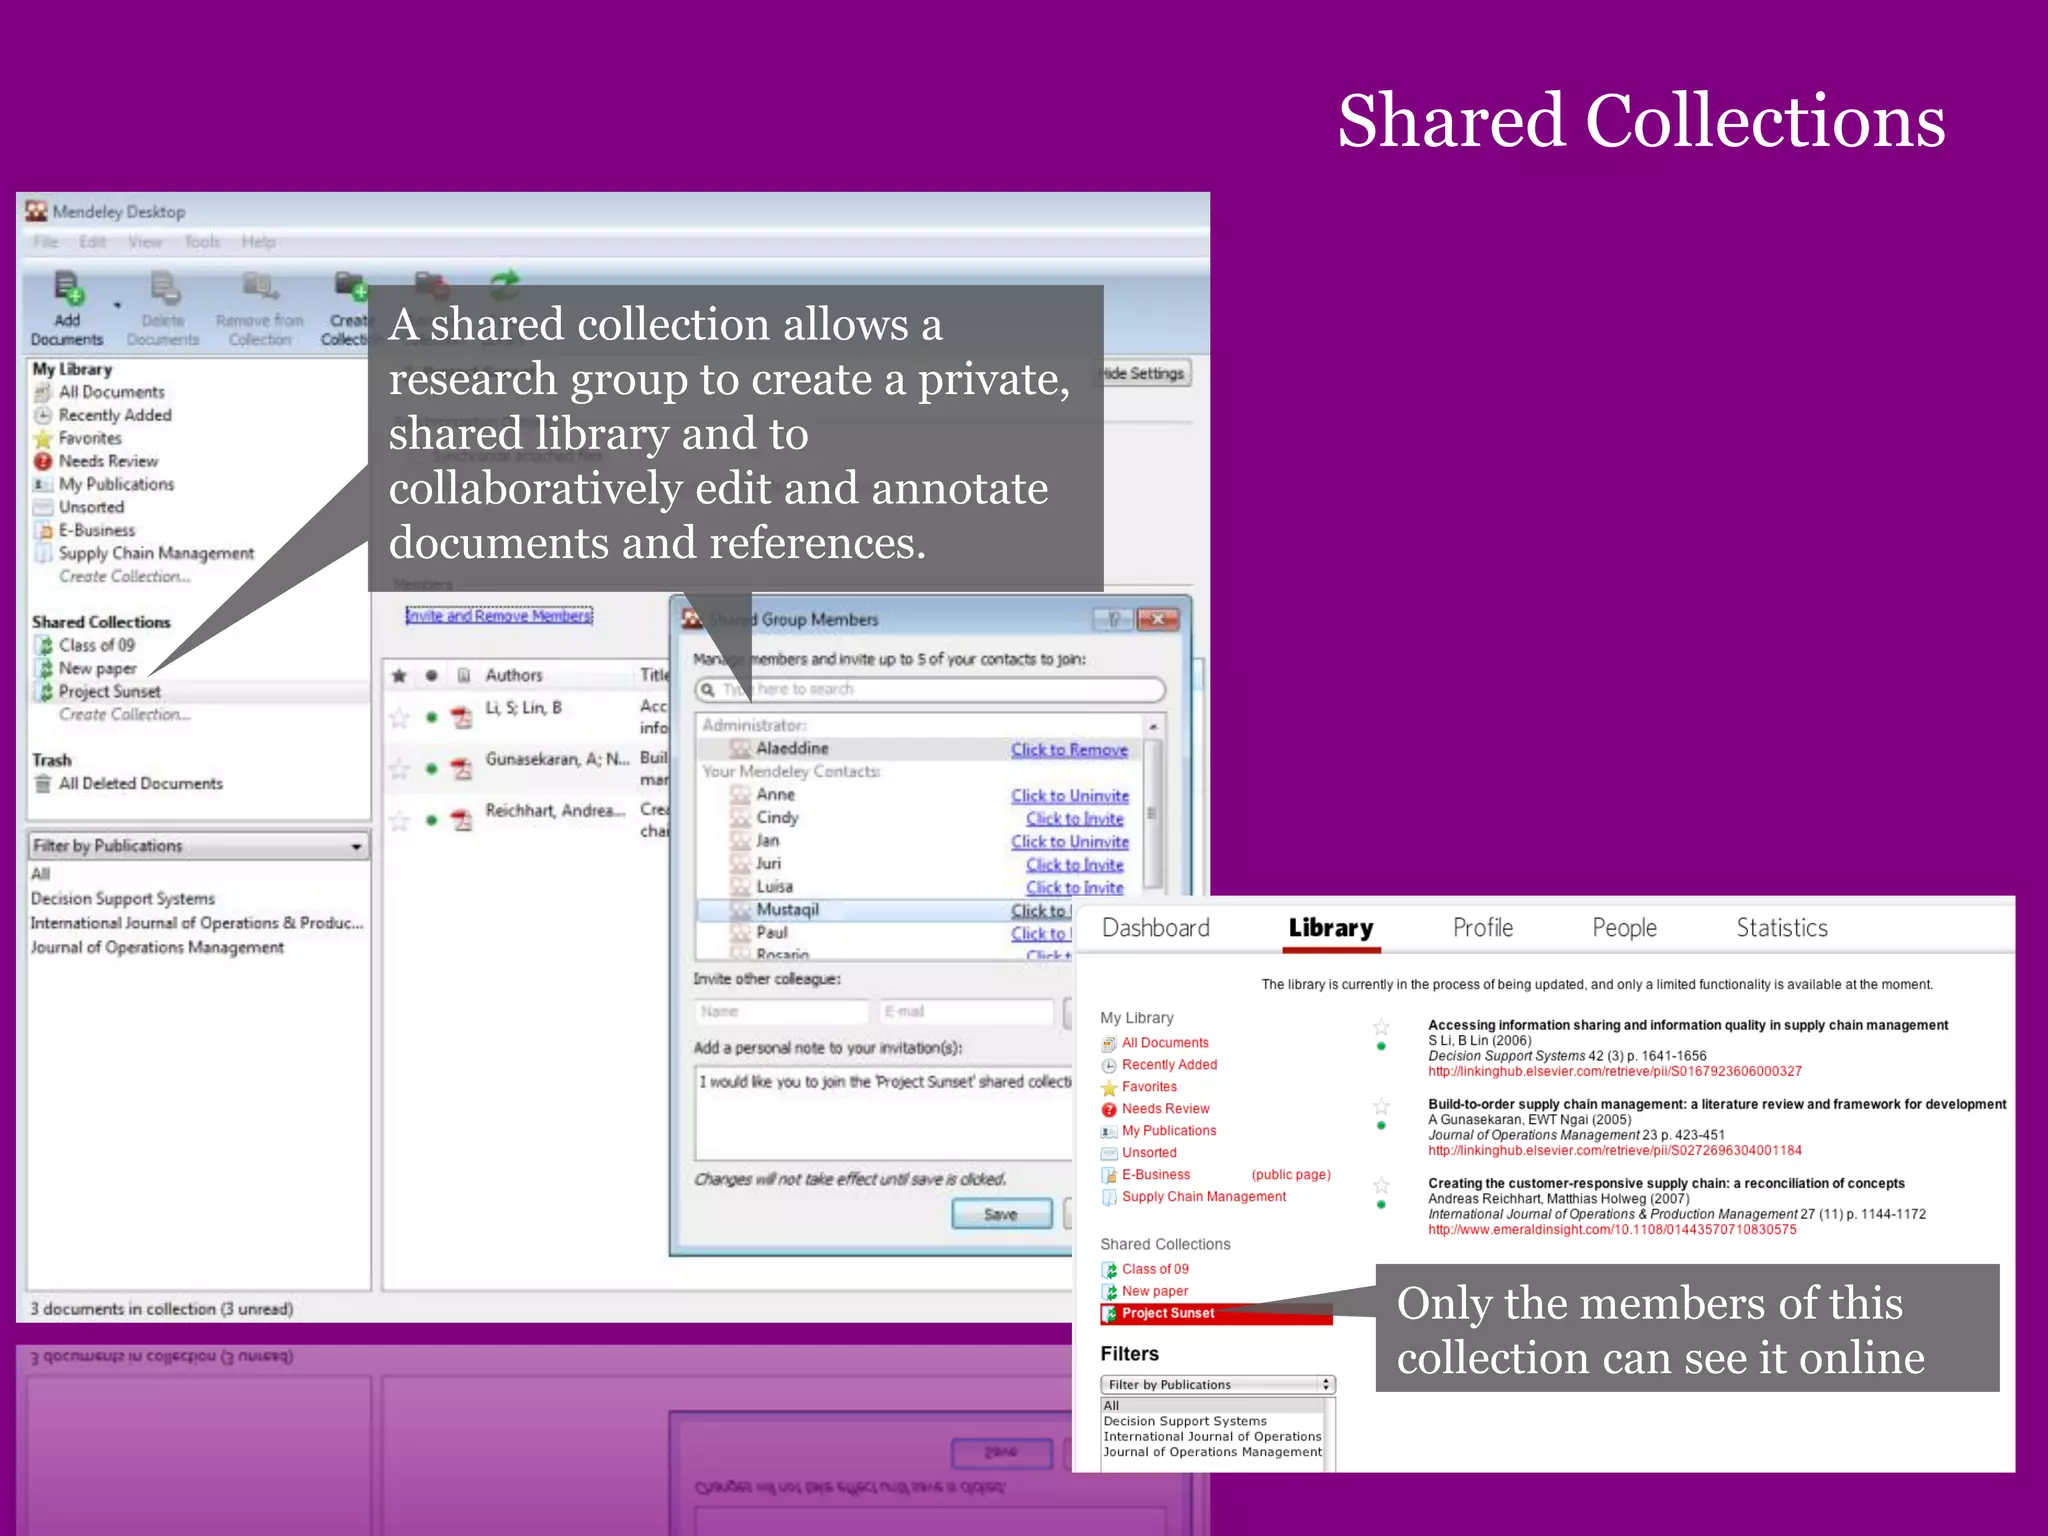Select Recently Added in desktop sidebar
Viewport: 2048px width, 1536px height.
tap(114, 415)
